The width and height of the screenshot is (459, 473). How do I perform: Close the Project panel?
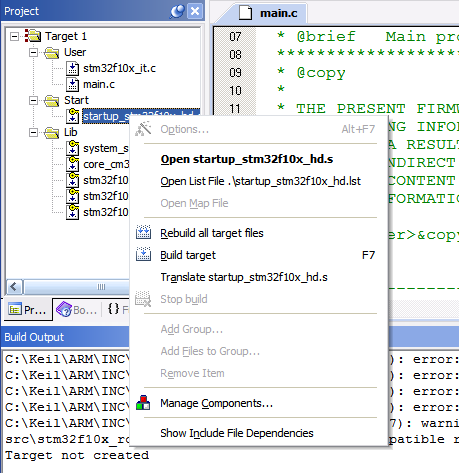pos(195,11)
